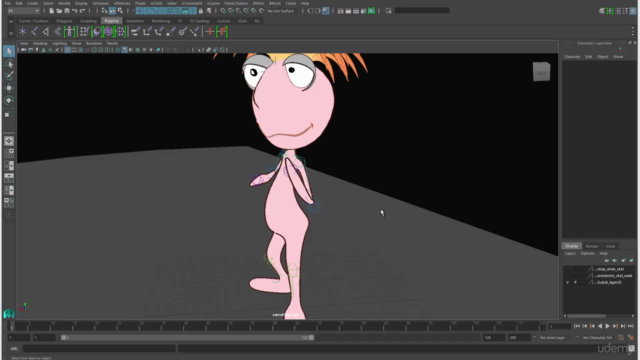Viewport: 640px width, 360px height.
Task: Toggle the Modeling Toolkit icon at the top right
Action: point(602,11)
